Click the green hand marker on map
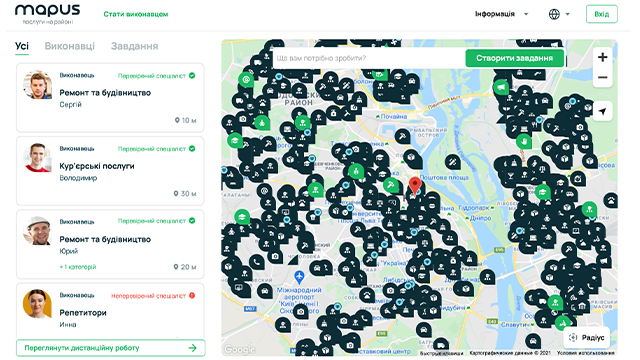Screen dimensions: 640x360 coord(523,142)
